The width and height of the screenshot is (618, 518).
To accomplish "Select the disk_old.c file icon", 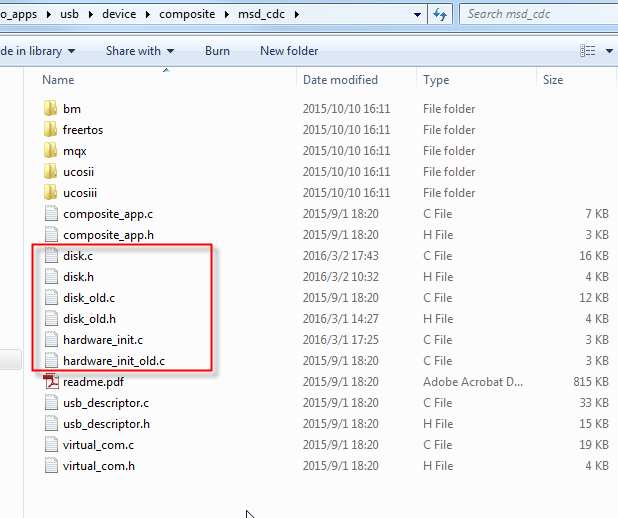I will pos(51,298).
